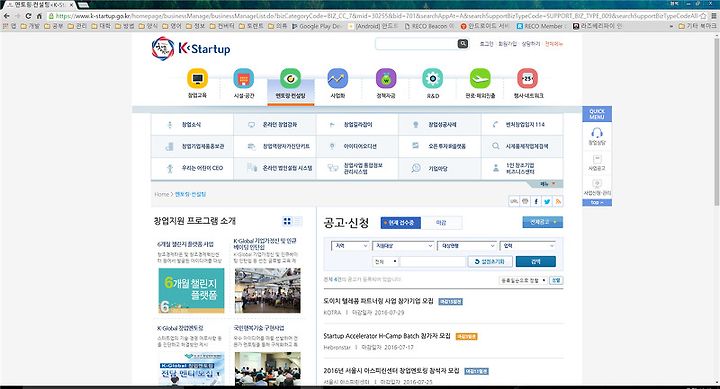The height and width of the screenshot is (389, 720).
Task: Open 기업마당 submenu item
Action: 439,168
